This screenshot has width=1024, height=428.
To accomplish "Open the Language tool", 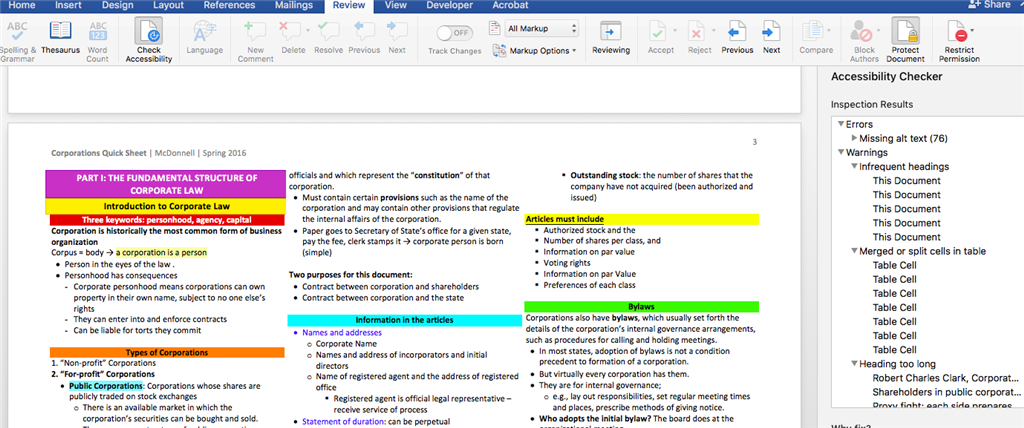I will point(204,38).
